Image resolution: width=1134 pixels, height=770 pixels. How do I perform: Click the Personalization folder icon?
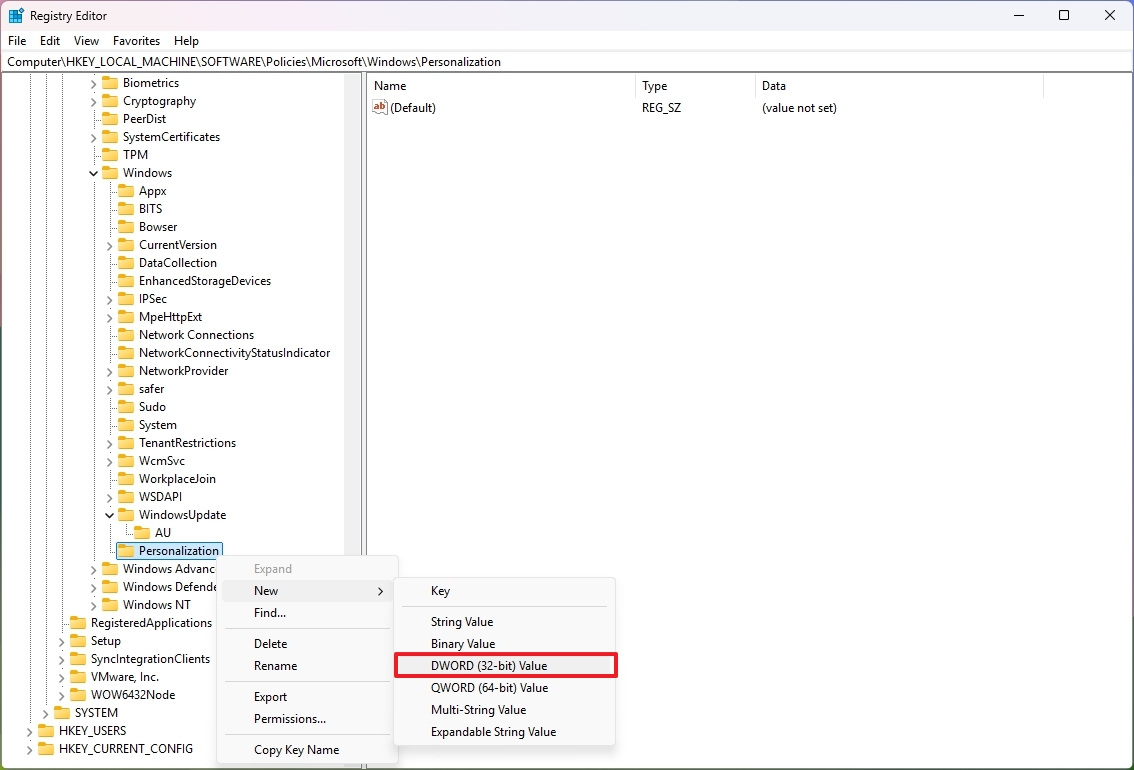[125, 550]
